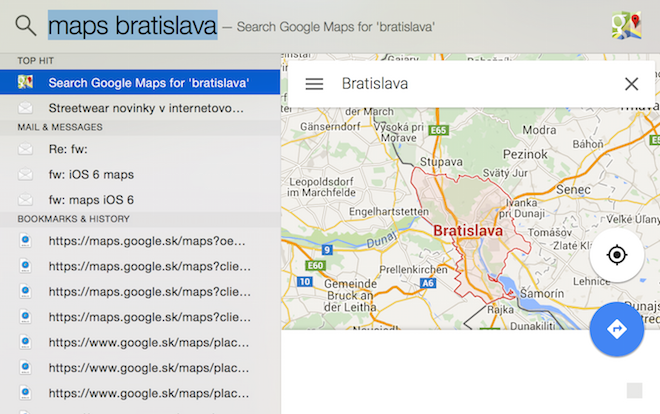Click Pezinok on the map
Screen dimensions: 660x414
[x=525, y=154]
